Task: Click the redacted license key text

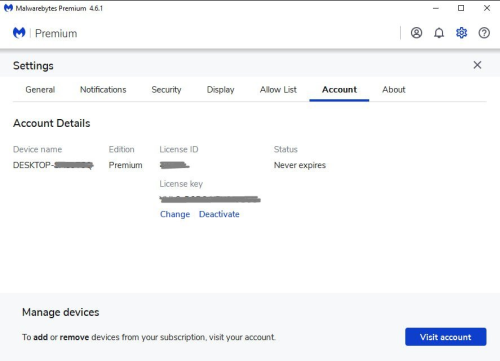Action: coord(210,199)
